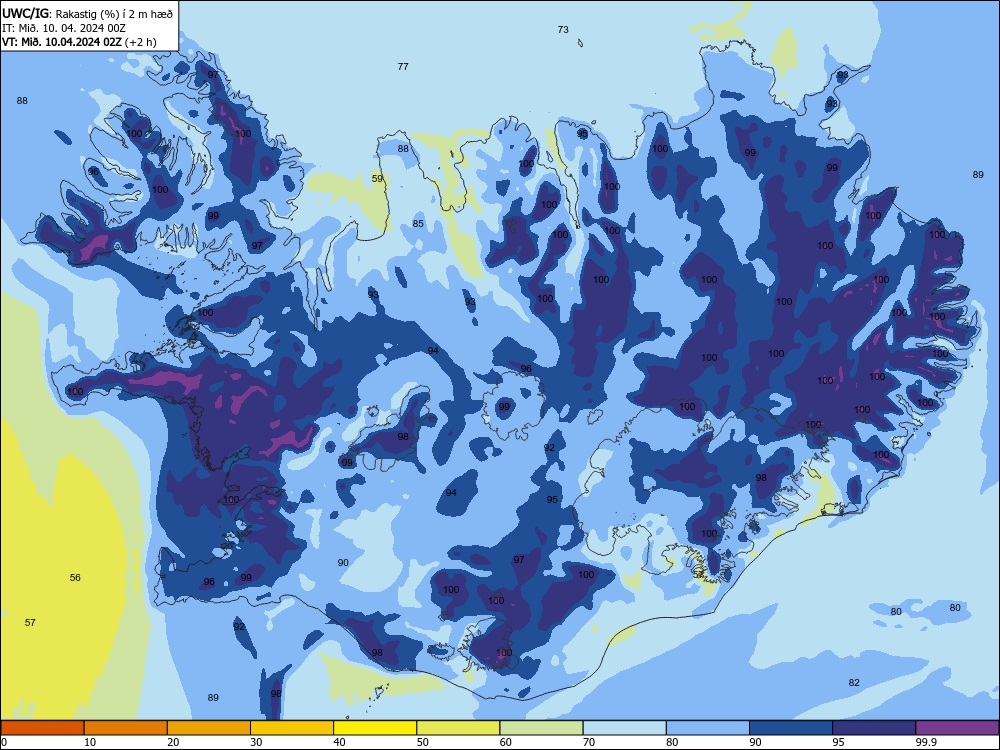1000x750 pixels.
Task: Select the bright yellow 40–50 legend swatch
Action: coord(375,728)
